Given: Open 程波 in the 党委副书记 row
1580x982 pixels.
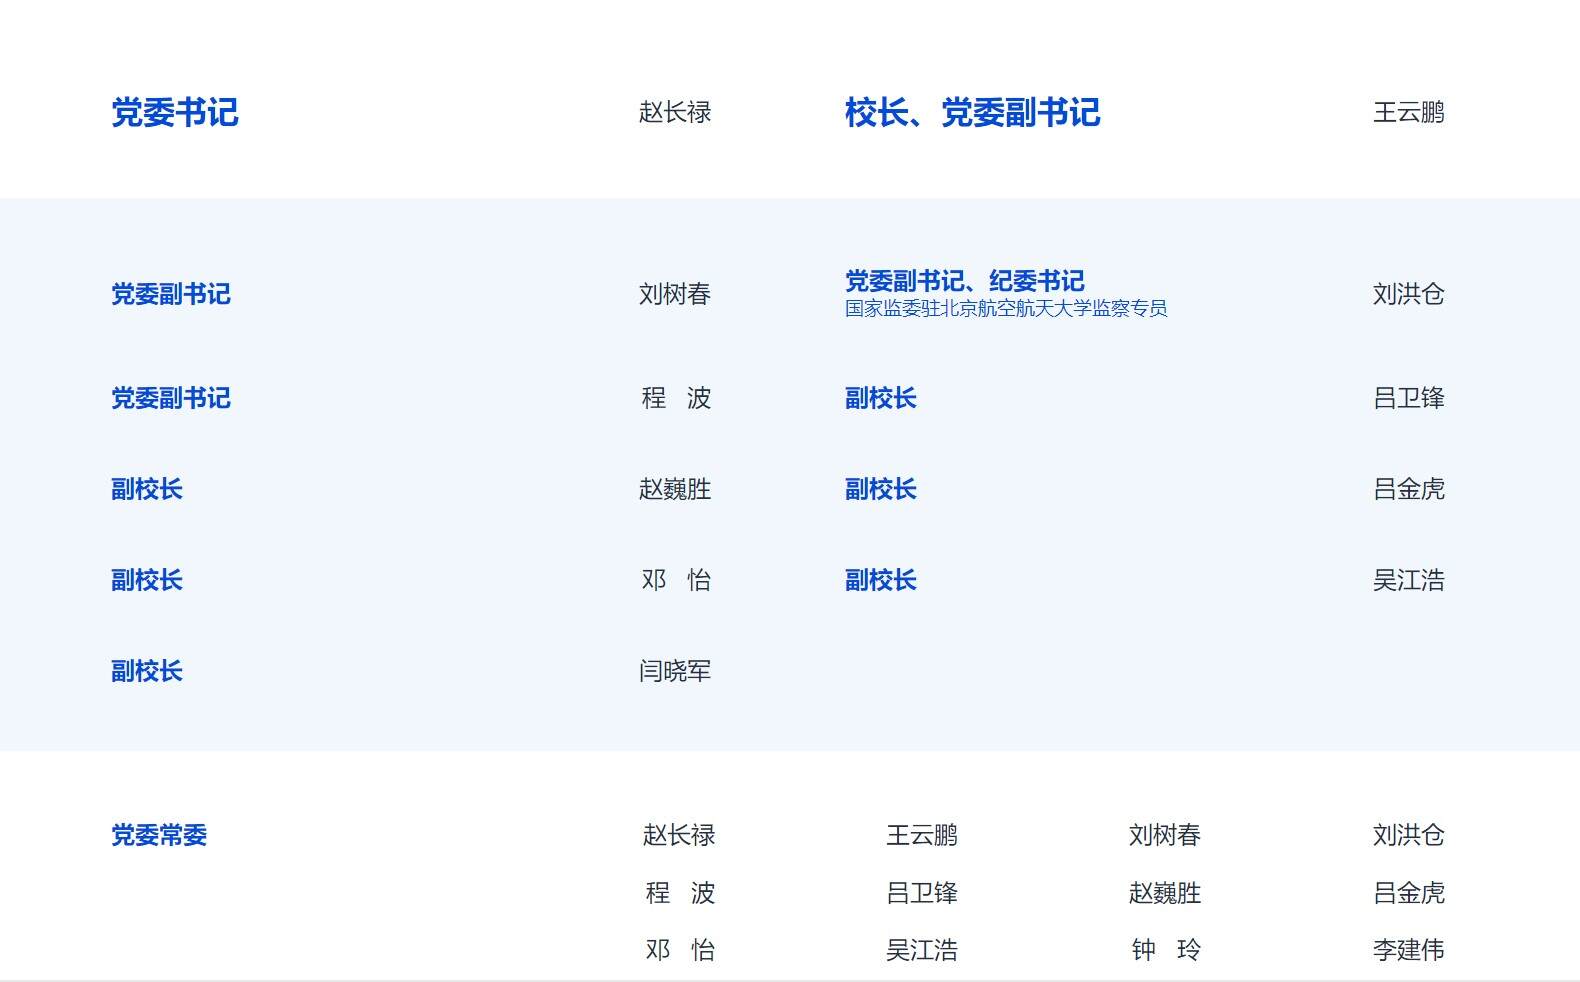Looking at the screenshot, I should pos(675,398).
